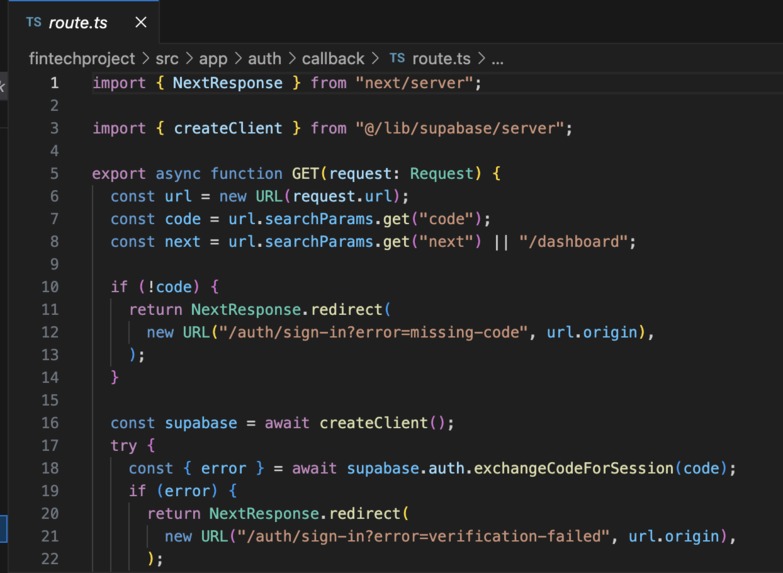
Task: Open the src breadcrumb segment
Action: click(x=167, y=59)
